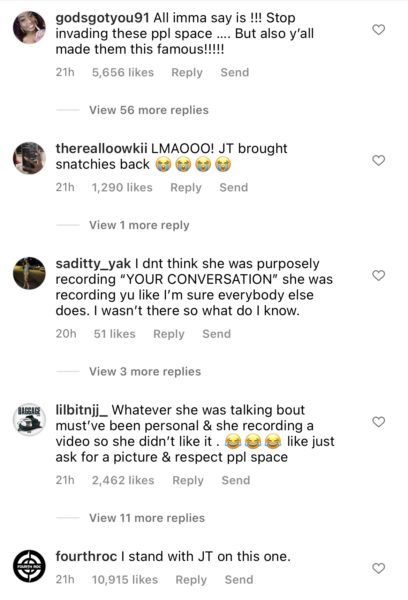Open fourthroc's target logo avatar
Screen dimensions: 408x600
click(x=29, y=566)
